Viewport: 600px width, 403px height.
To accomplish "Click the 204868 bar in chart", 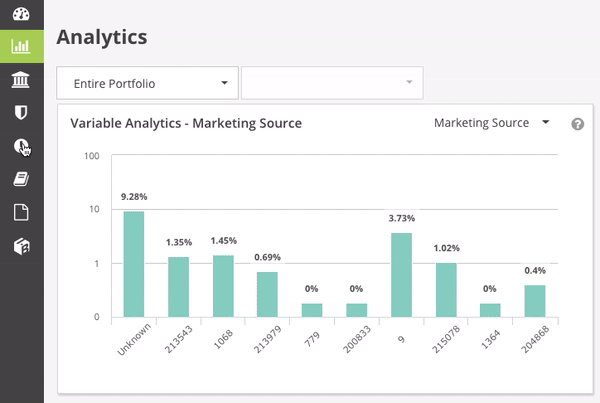I will pyautogui.click(x=535, y=301).
